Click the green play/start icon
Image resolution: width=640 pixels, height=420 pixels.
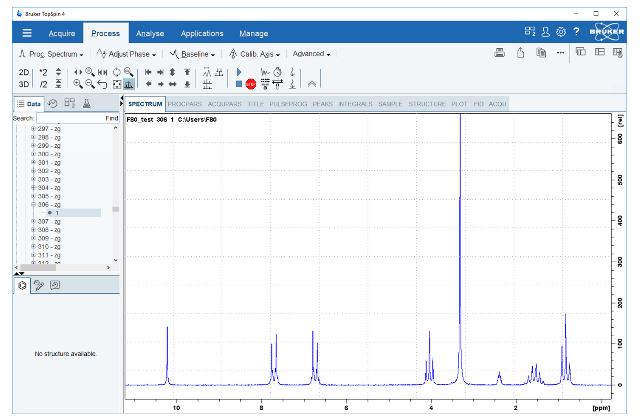coord(239,72)
